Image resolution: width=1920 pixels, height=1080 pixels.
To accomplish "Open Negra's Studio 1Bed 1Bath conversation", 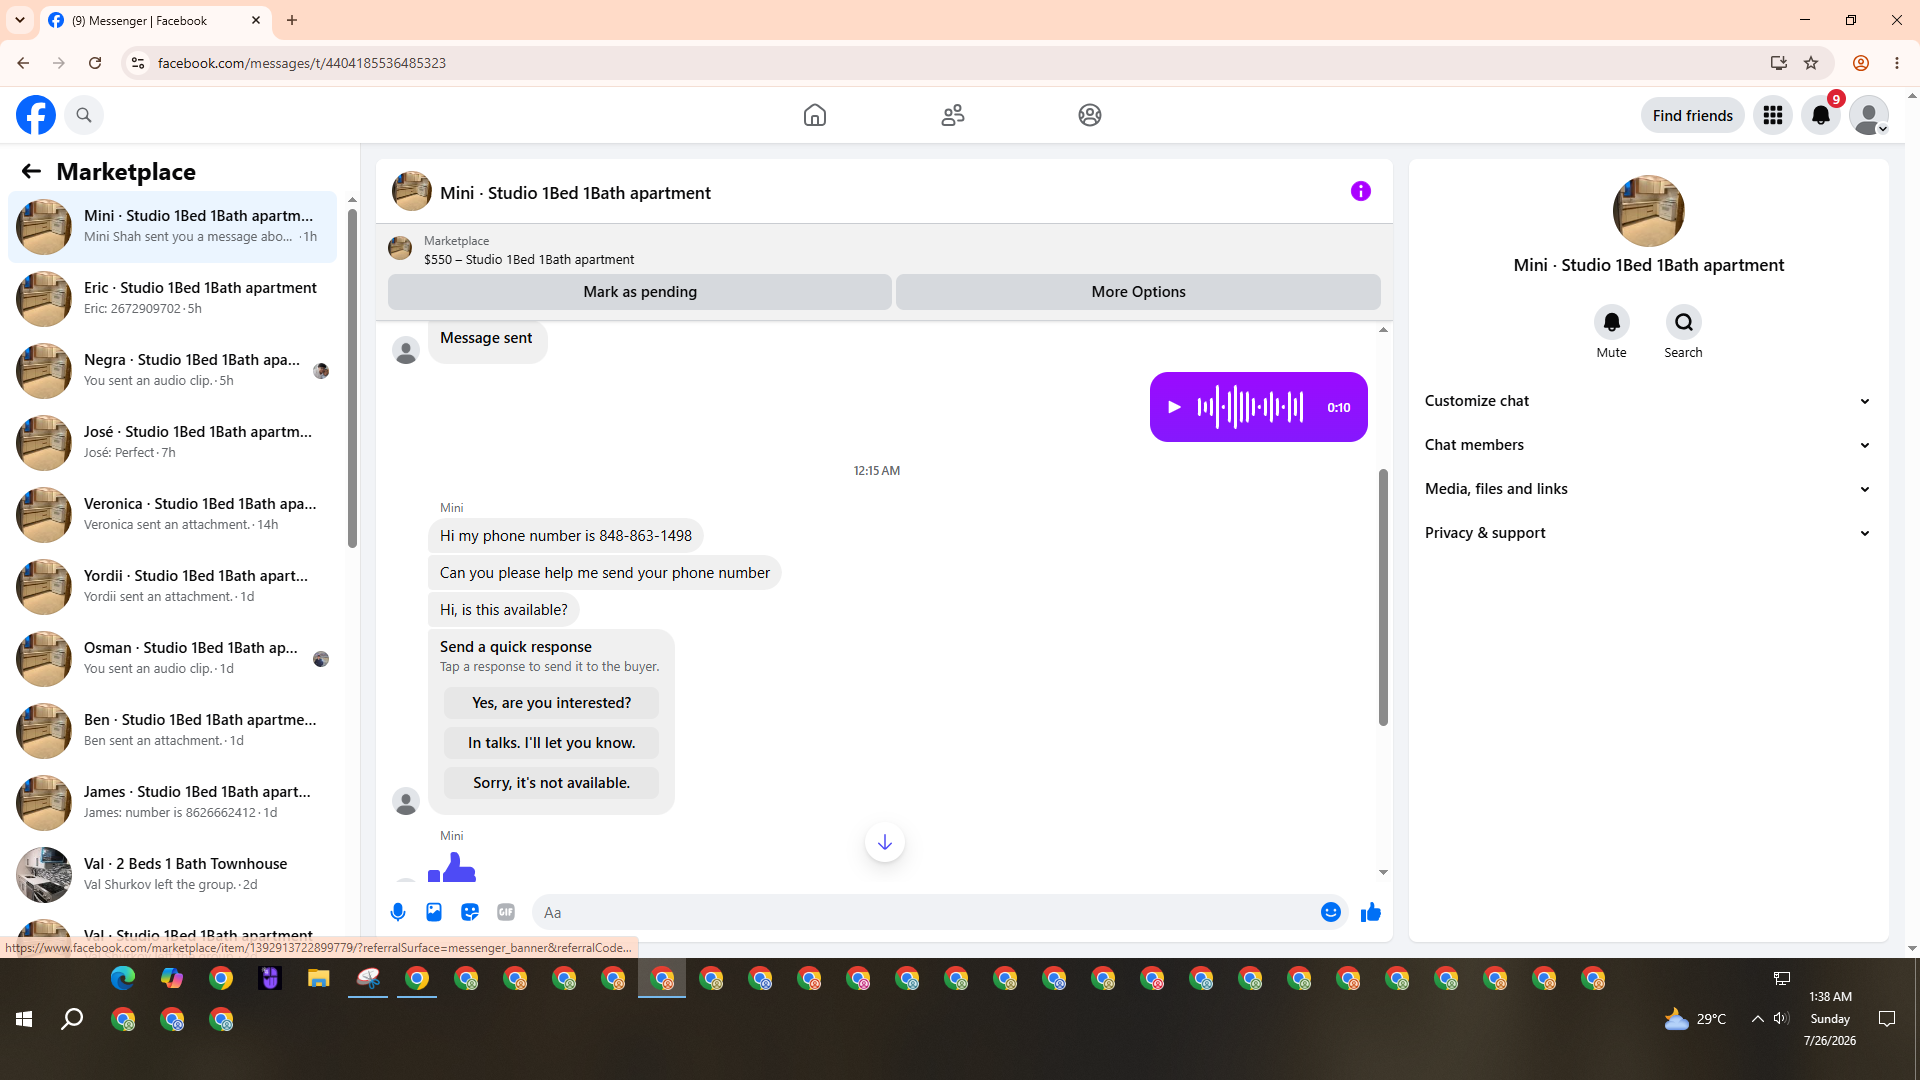I will 173,370.
